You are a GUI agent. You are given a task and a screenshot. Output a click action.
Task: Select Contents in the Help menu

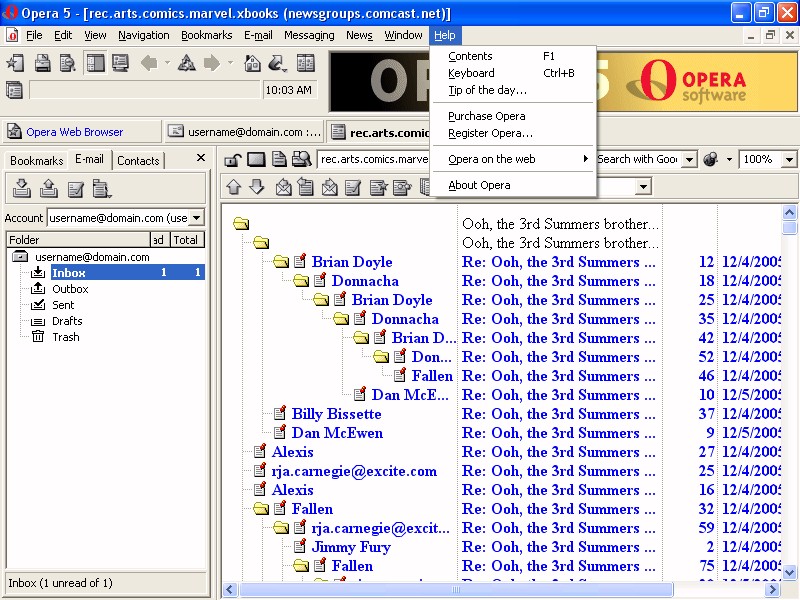(x=513, y=56)
